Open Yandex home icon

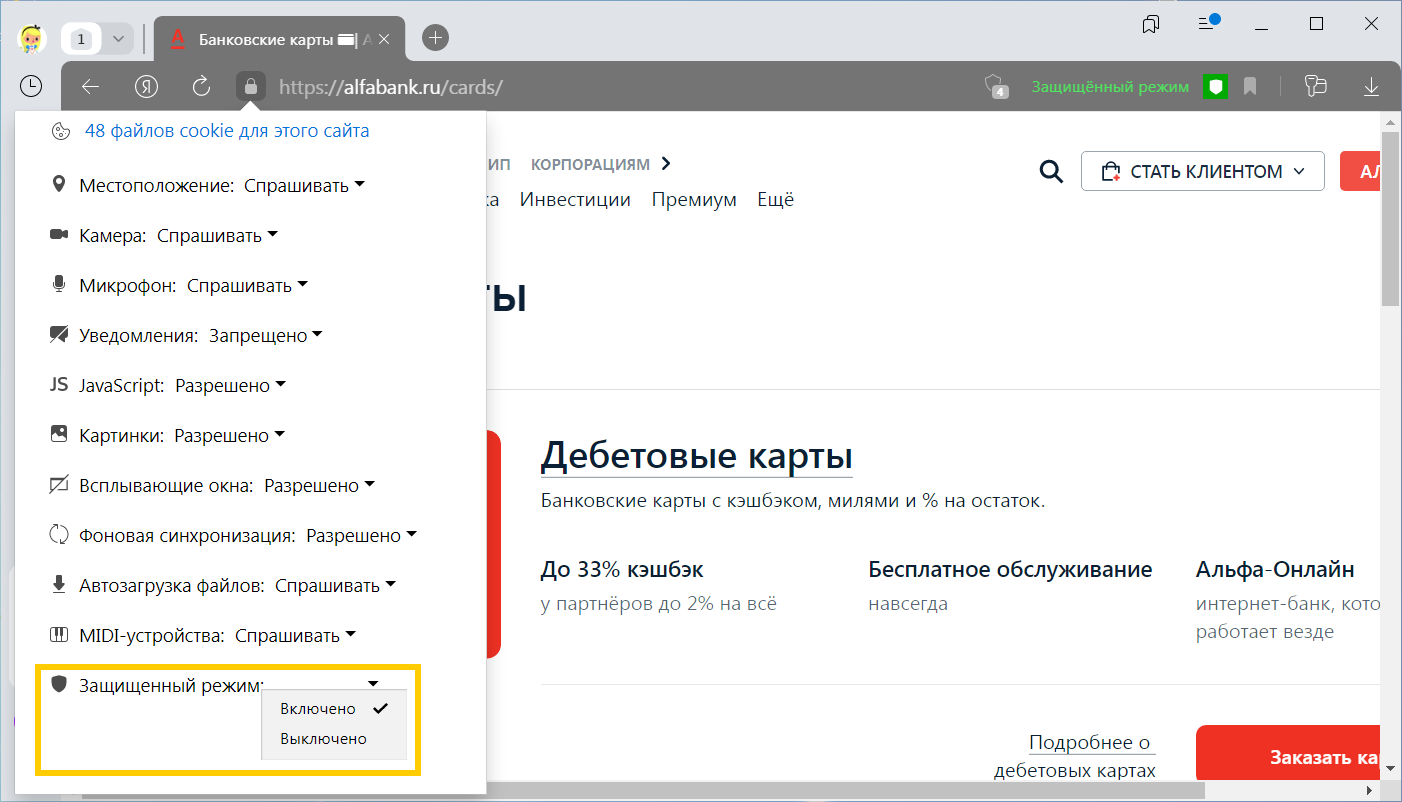coord(146,87)
